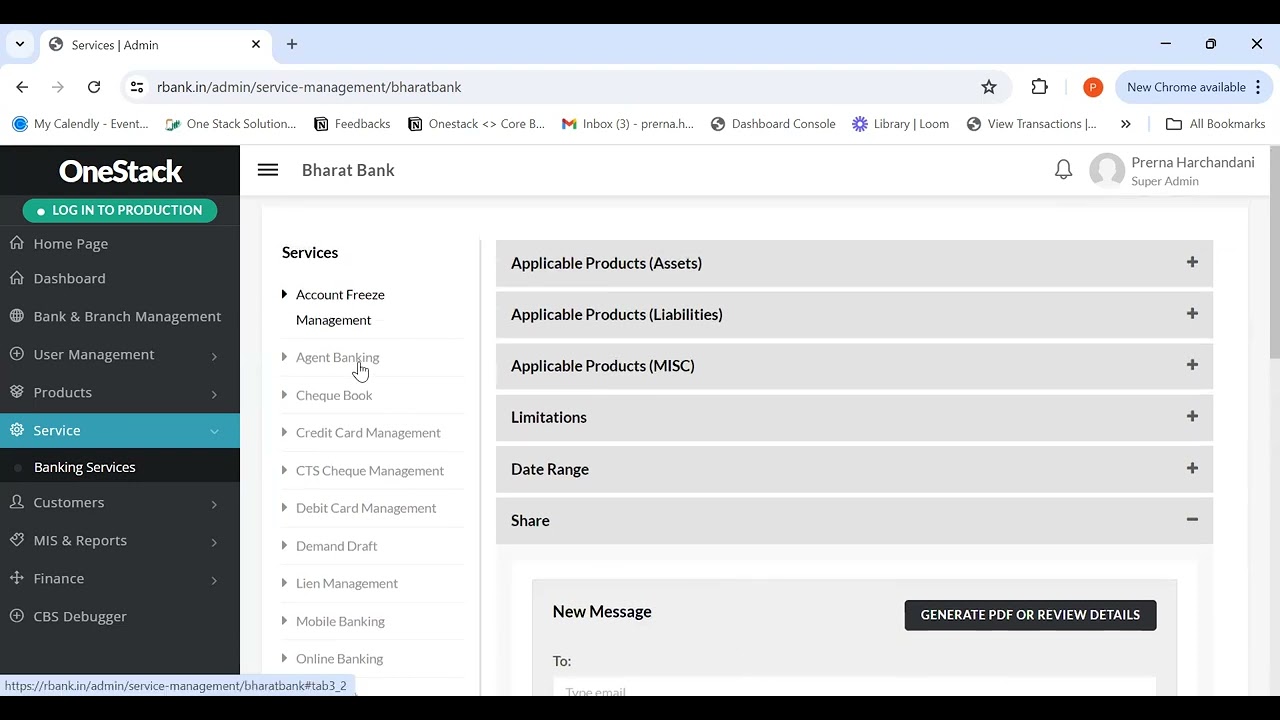Bookmark this page with the star icon
Screen dimensions: 1280x720
[x=989, y=87]
